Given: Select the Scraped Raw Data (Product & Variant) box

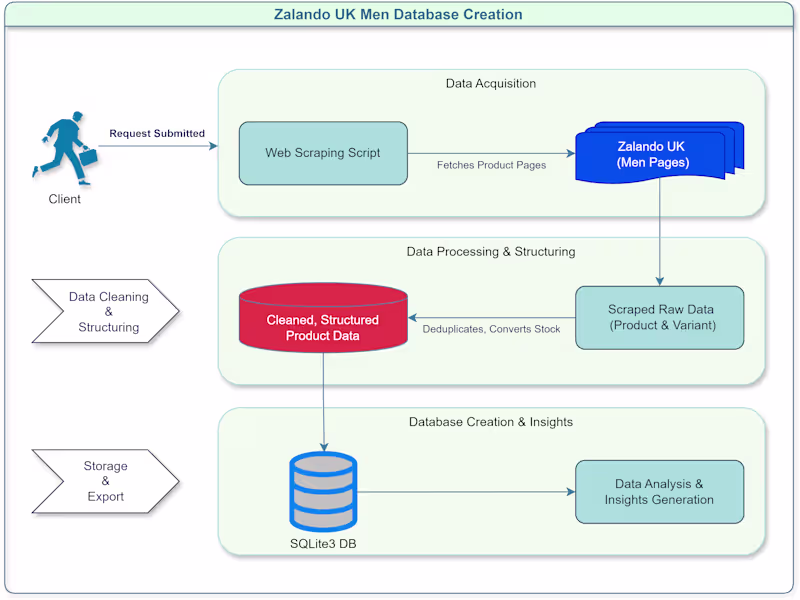Looking at the screenshot, I should click(660, 317).
